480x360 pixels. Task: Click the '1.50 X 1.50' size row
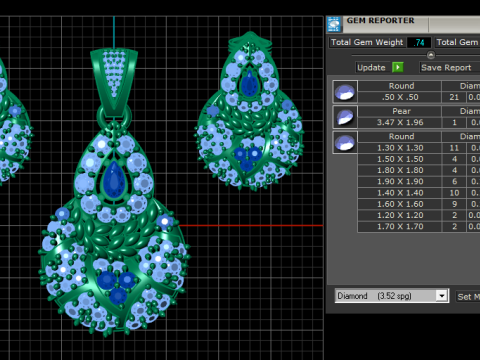coord(400,159)
